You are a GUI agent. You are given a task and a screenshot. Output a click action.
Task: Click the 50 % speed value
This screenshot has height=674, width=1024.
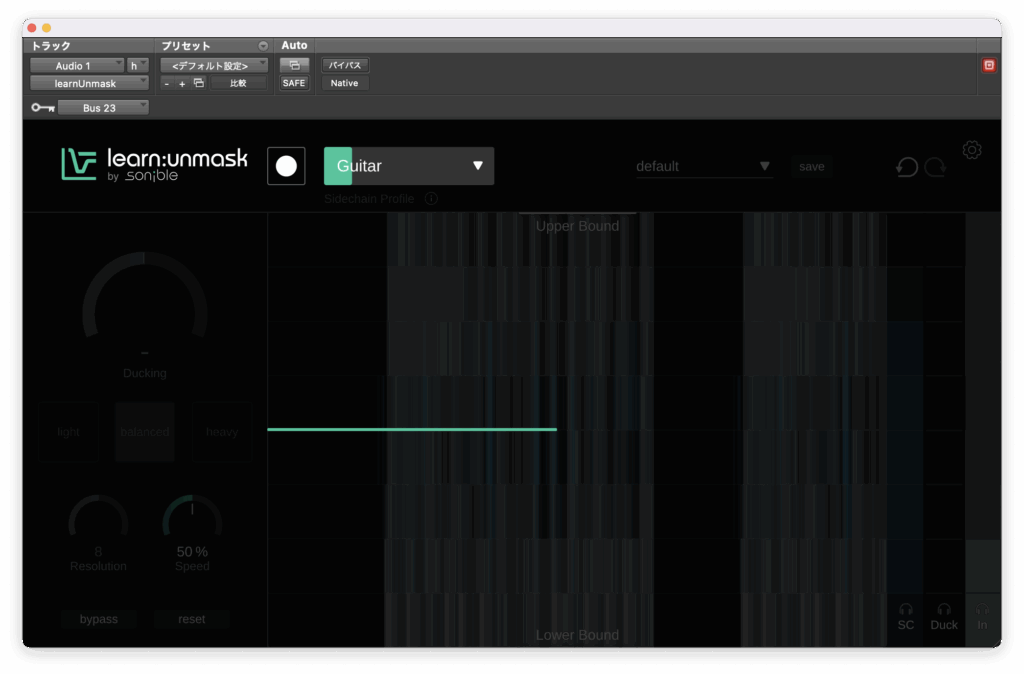pos(192,552)
